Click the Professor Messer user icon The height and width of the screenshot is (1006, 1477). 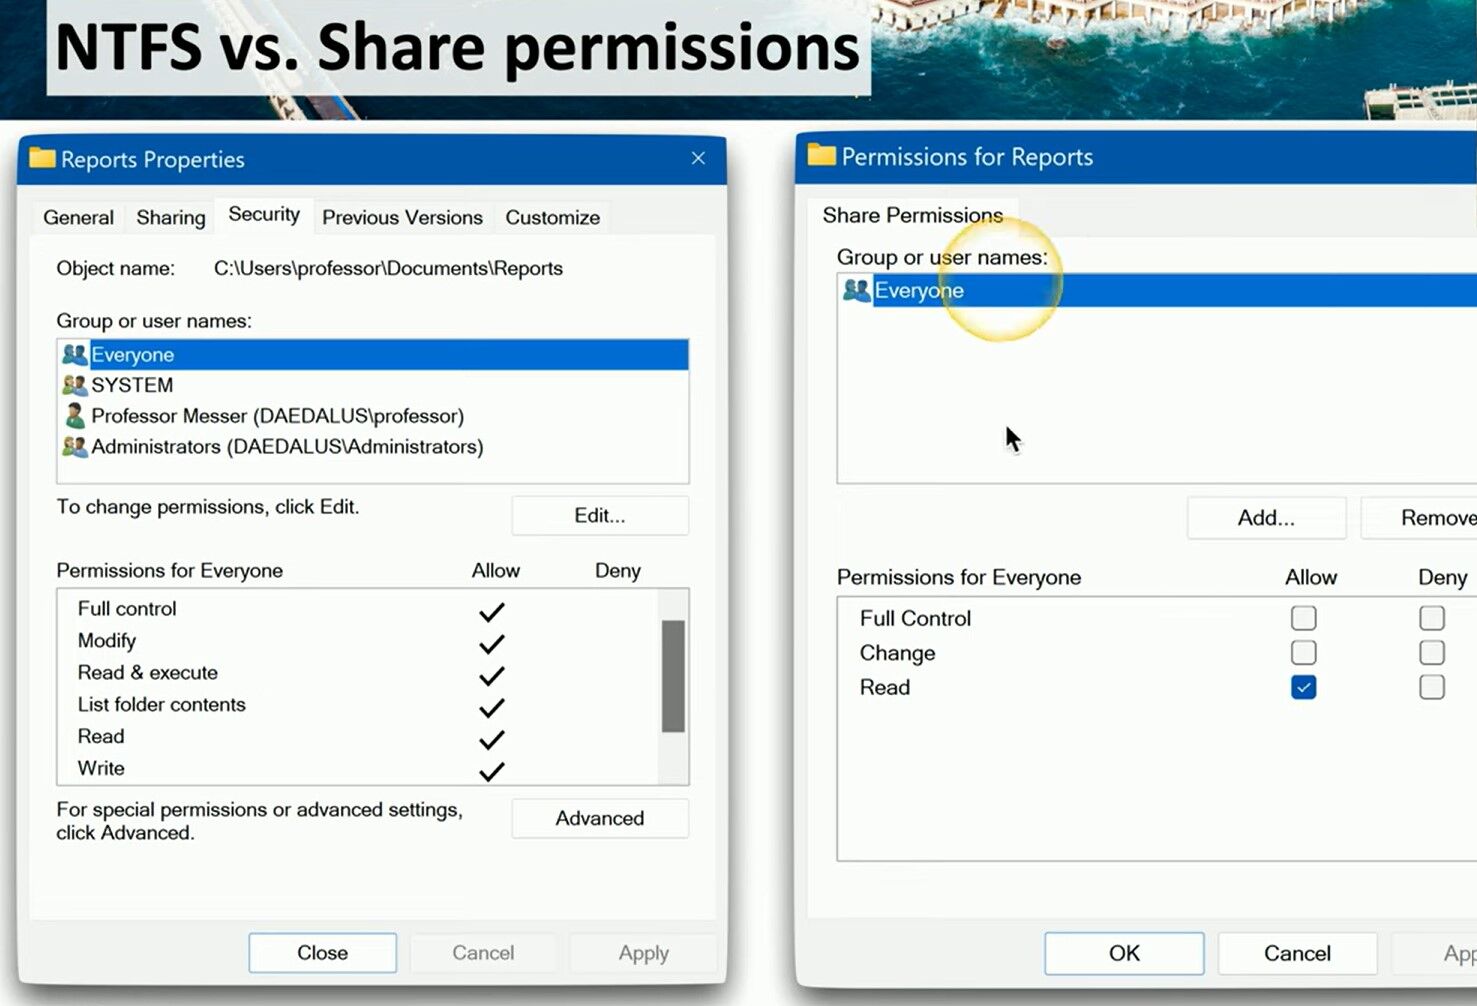click(75, 416)
